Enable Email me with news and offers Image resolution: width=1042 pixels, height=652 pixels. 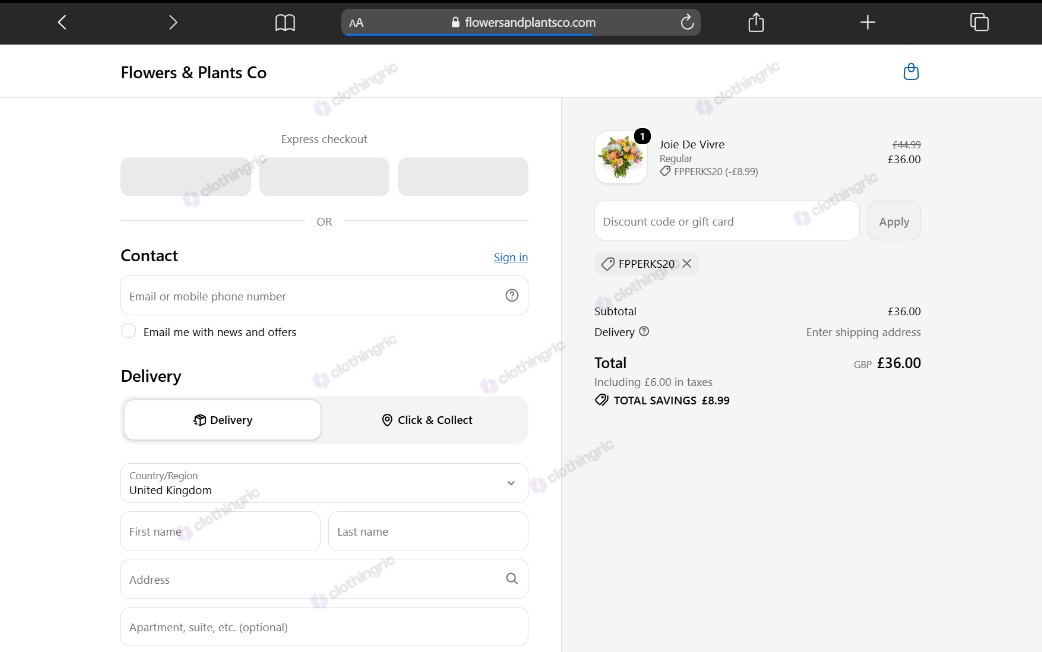(x=128, y=332)
